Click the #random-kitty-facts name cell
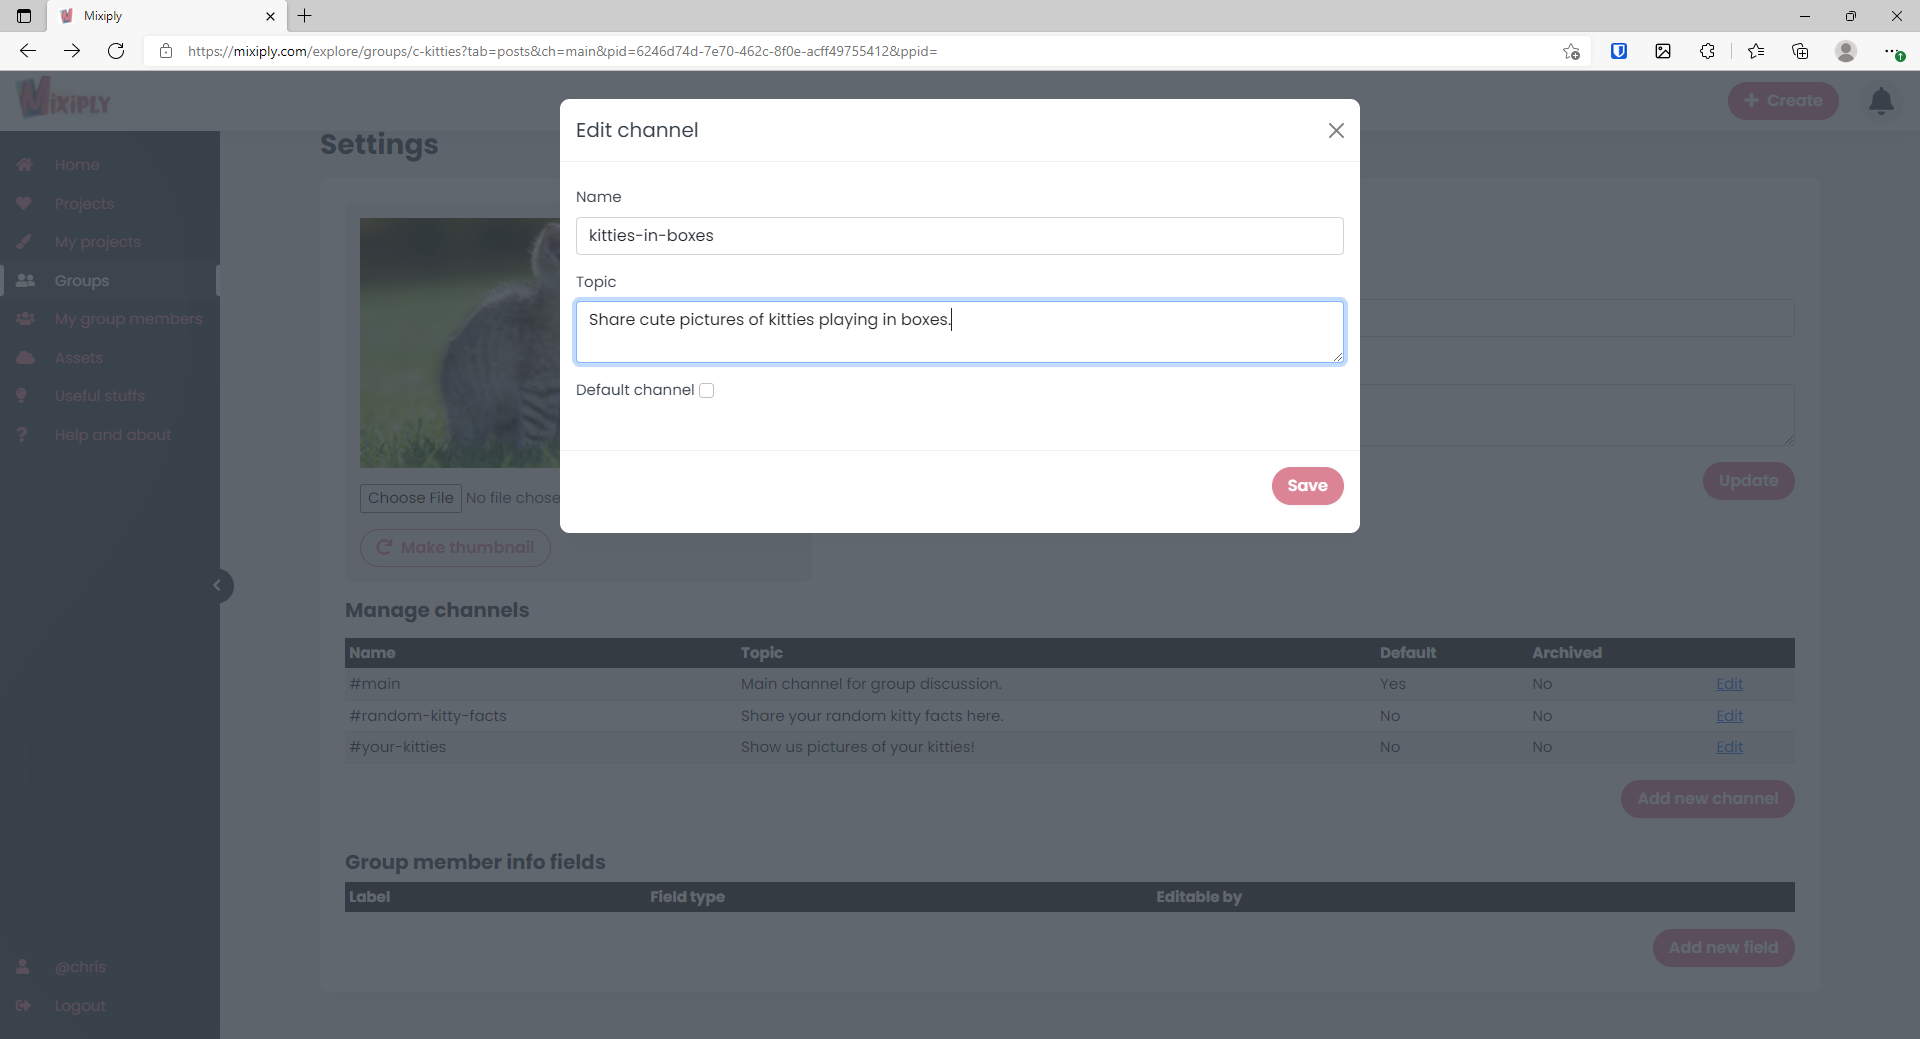Image resolution: width=1920 pixels, height=1039 pixels. (x=428, y=716)
